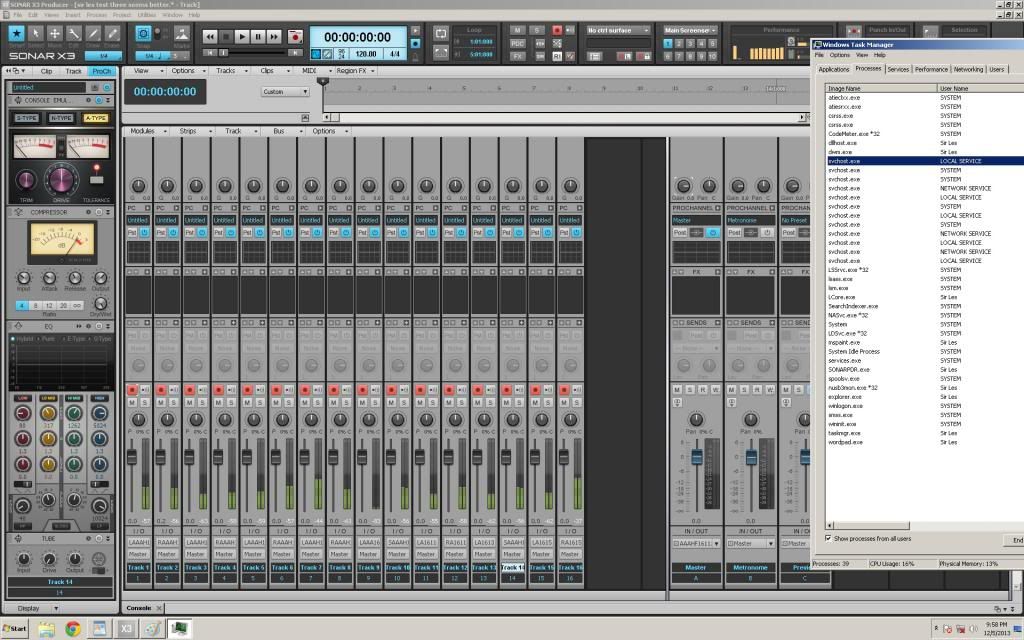Click the Start button on the taskbar
Image resolution: width=1024 pixels, height=640 pixels.
15,628
